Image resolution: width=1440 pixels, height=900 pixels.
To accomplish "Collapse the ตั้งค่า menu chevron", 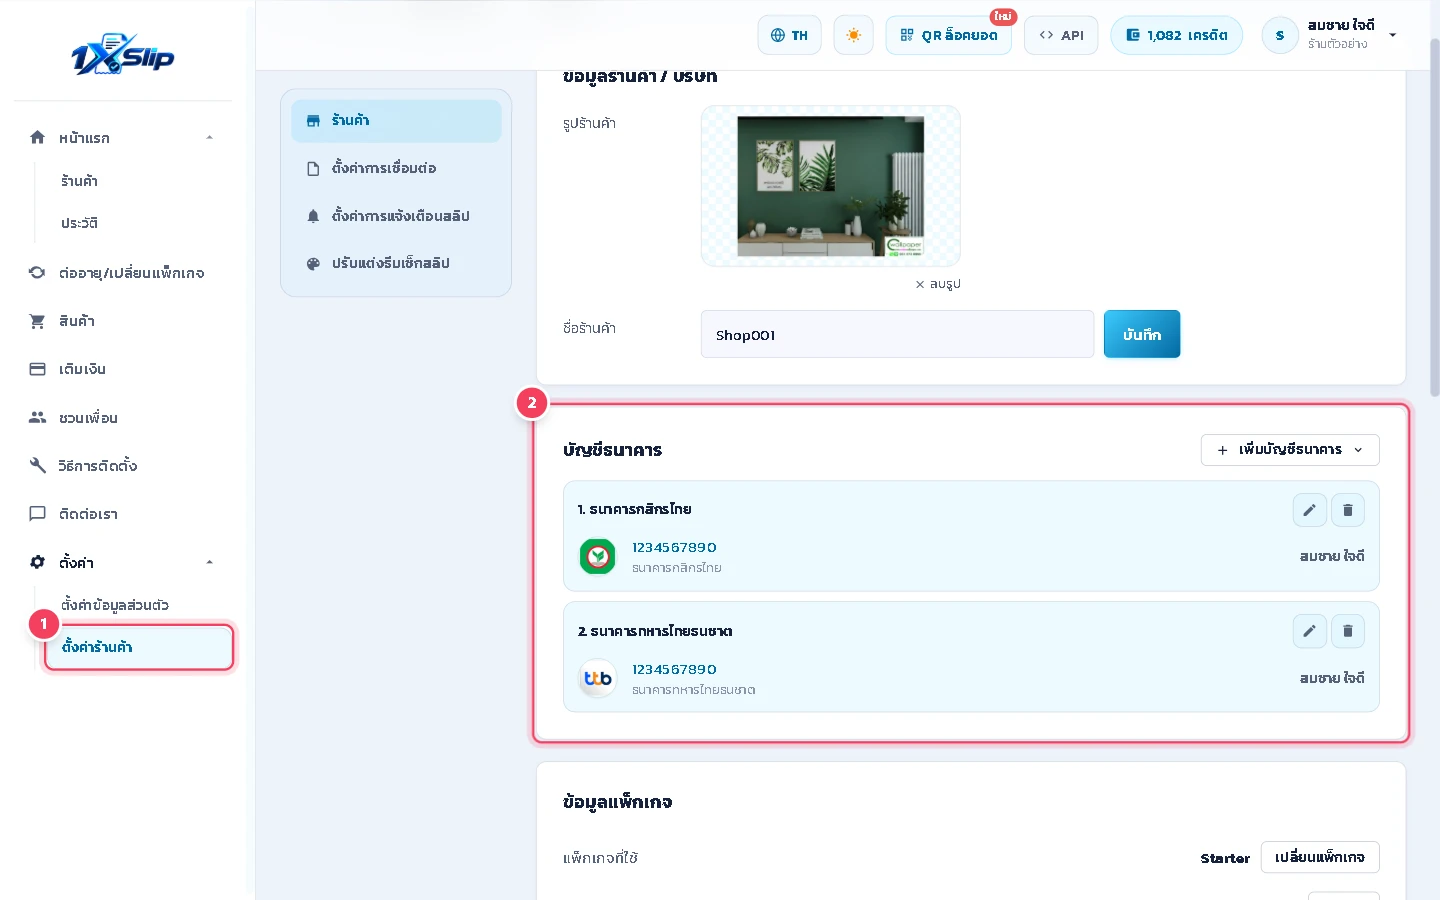I will 209,562.
